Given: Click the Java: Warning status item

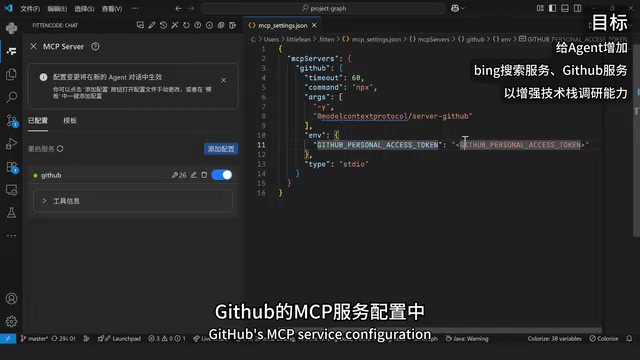Looking at the screenshot, I should 467,338.
